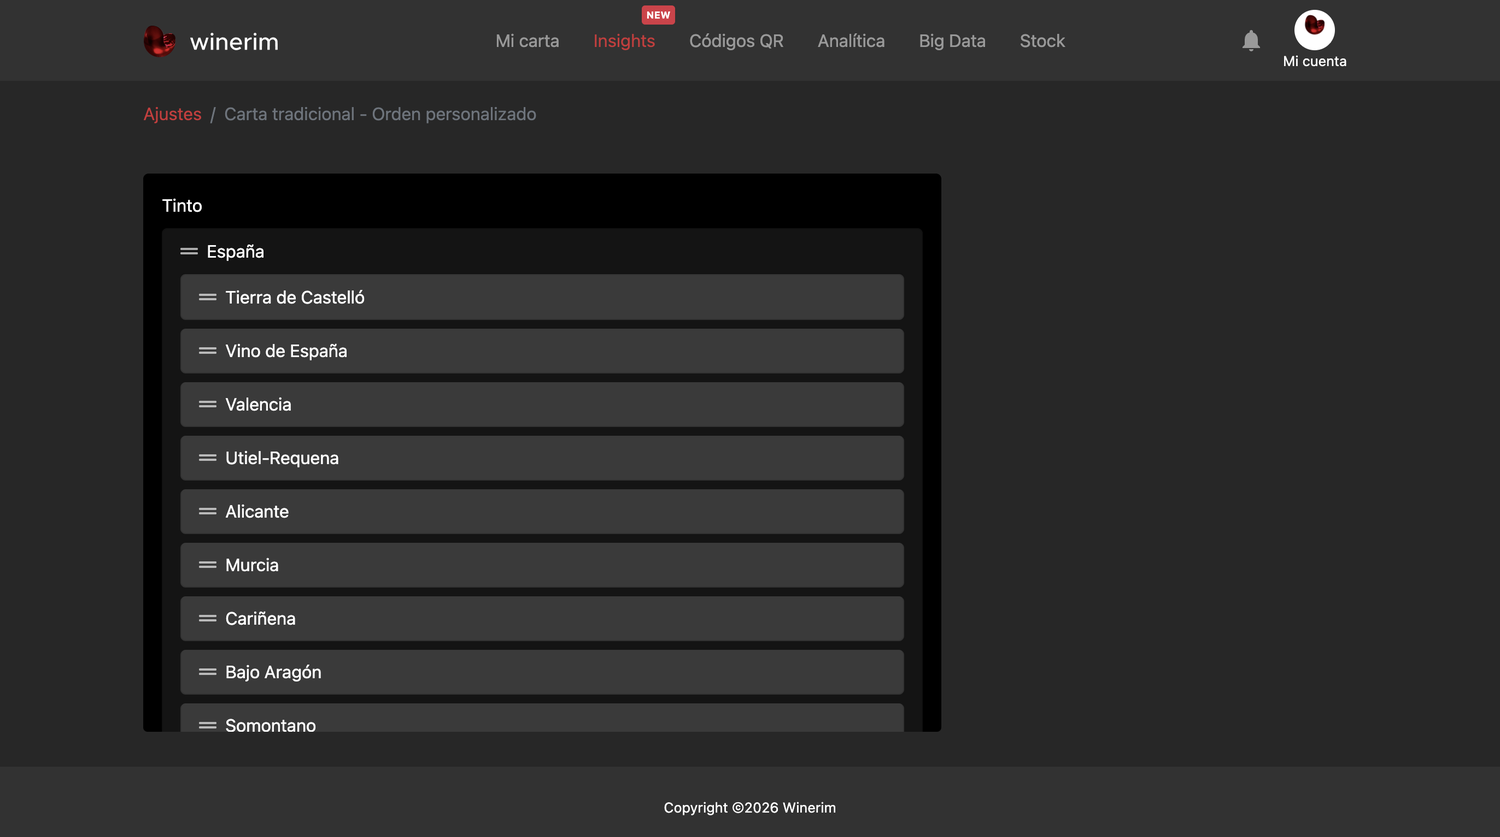Click drag handle for Bajo Aragón row

208,672
